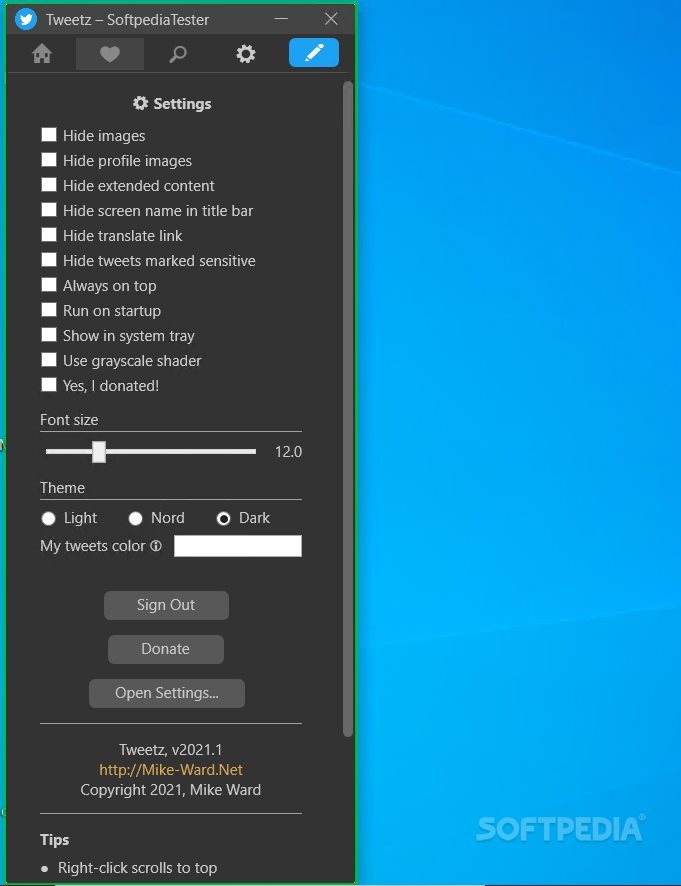Click the Sign Out button
681x886 pixels.
click(x=166, y=605)
